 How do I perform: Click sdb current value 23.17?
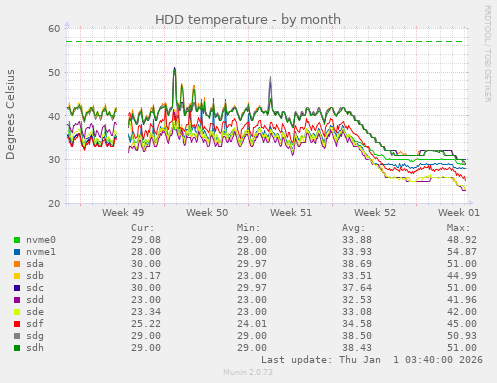[x=146, y=276]
